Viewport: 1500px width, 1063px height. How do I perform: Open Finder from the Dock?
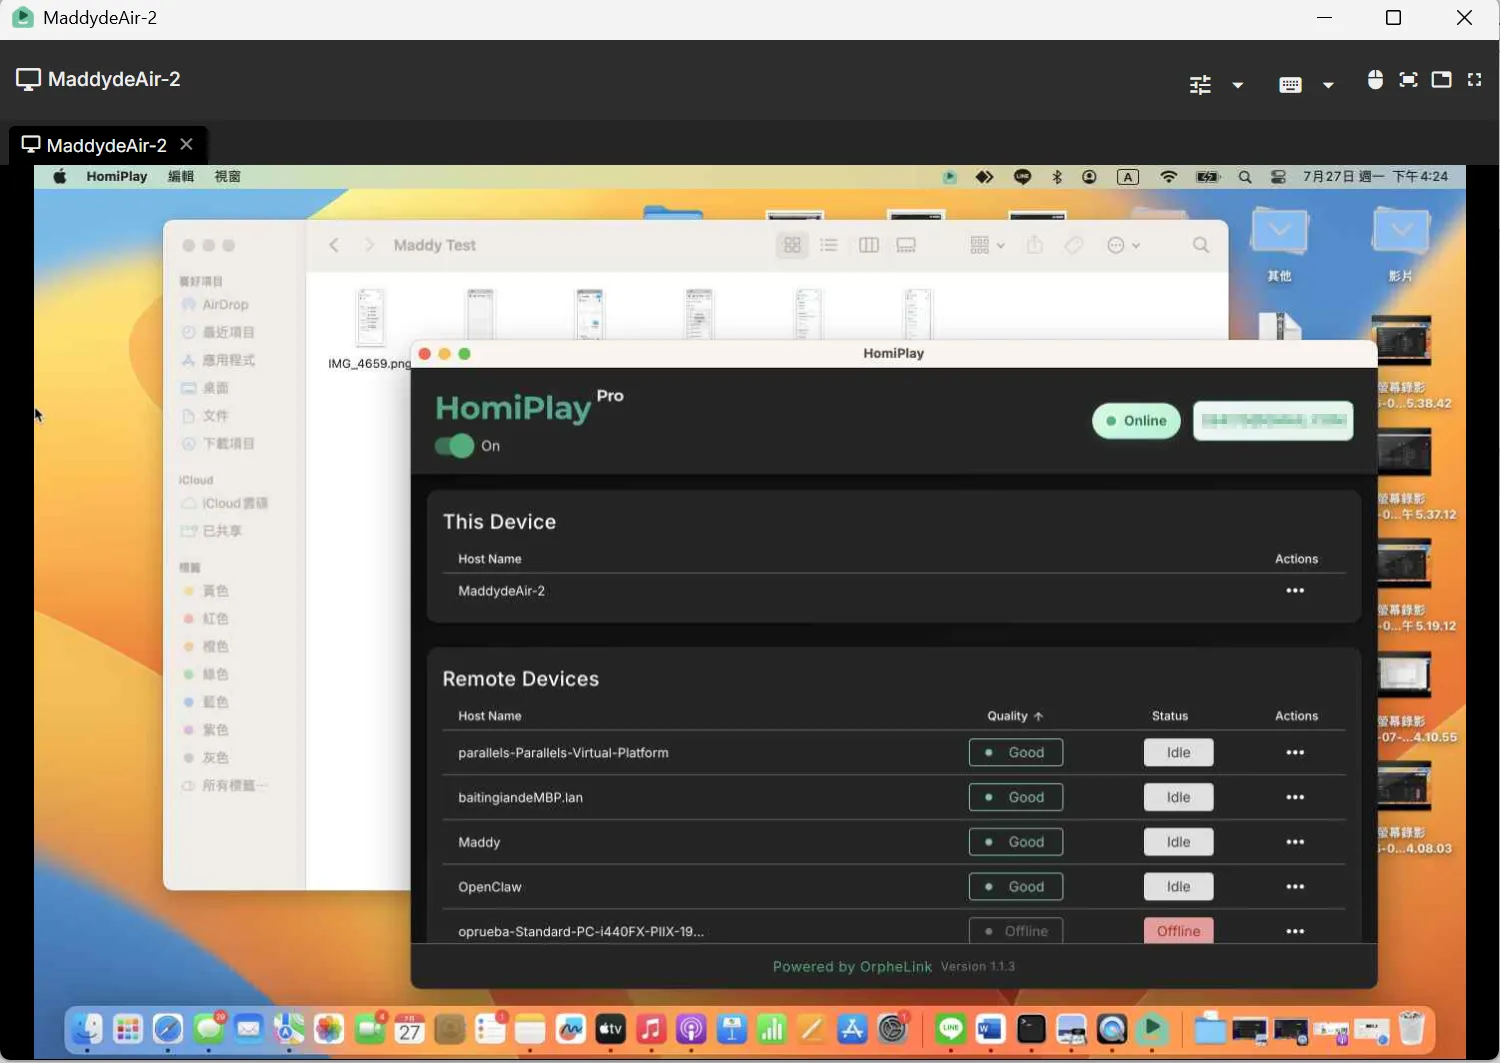click(x=87, y=1029)
